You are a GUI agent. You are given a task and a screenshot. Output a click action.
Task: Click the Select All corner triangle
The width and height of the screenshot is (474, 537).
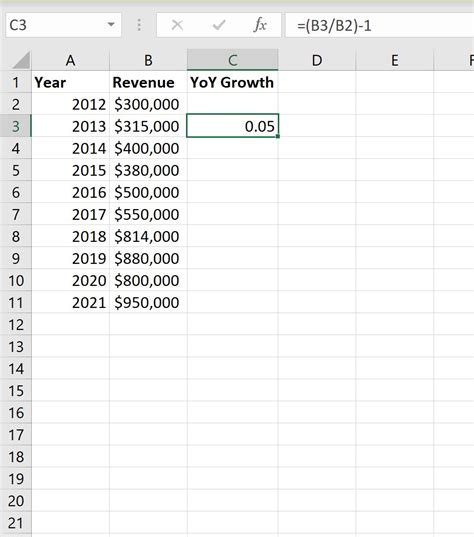(21, 61)
